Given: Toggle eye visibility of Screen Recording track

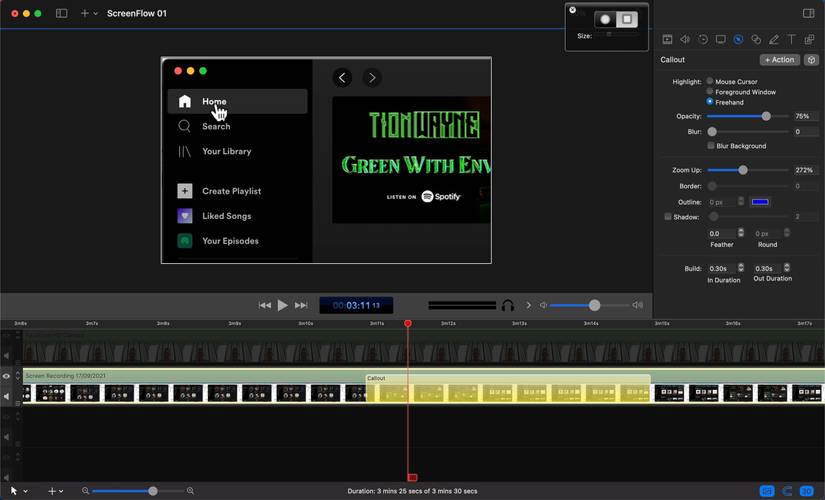Looking at the screenshot, I should pyautogui.click(x=6, y=376).
